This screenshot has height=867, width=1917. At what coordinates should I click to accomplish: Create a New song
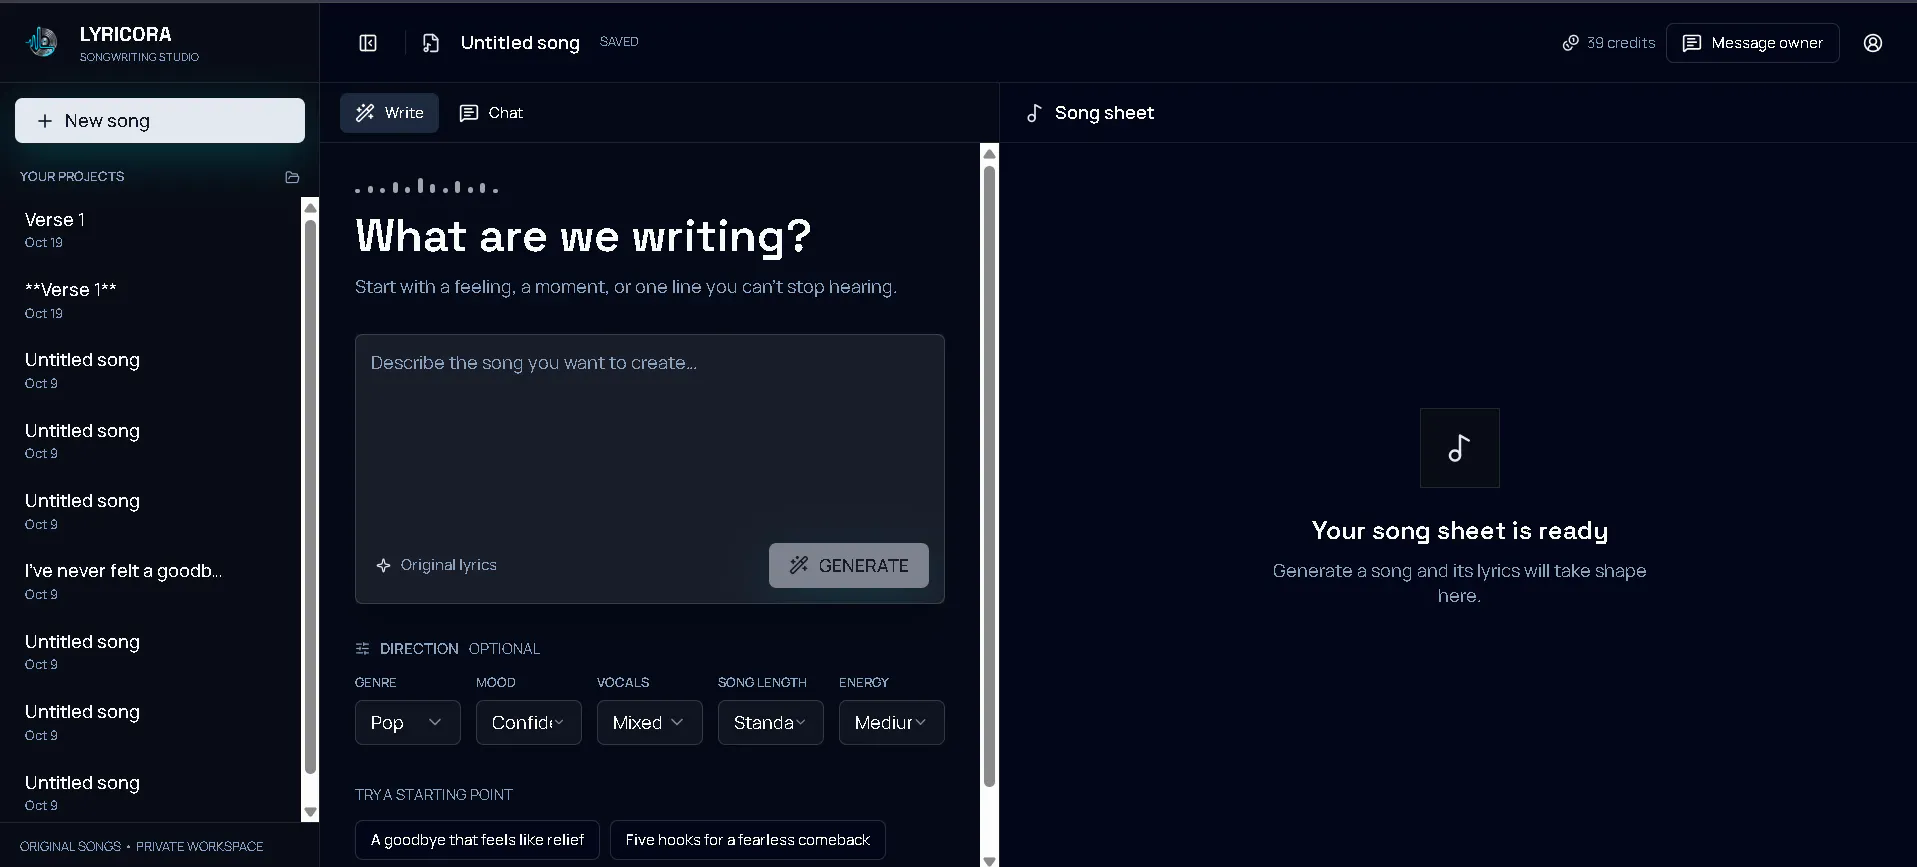[x=160, y=121]
